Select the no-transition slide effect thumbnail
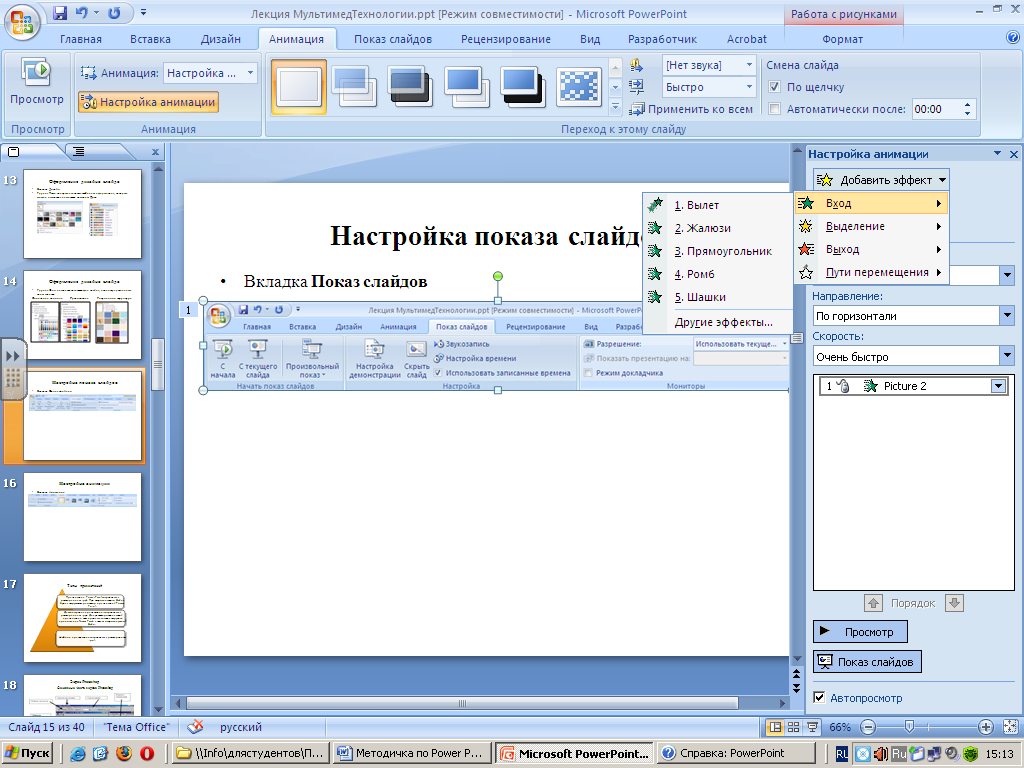The width and height of the screenshot is (1024, 768). (x=298, y=87)
